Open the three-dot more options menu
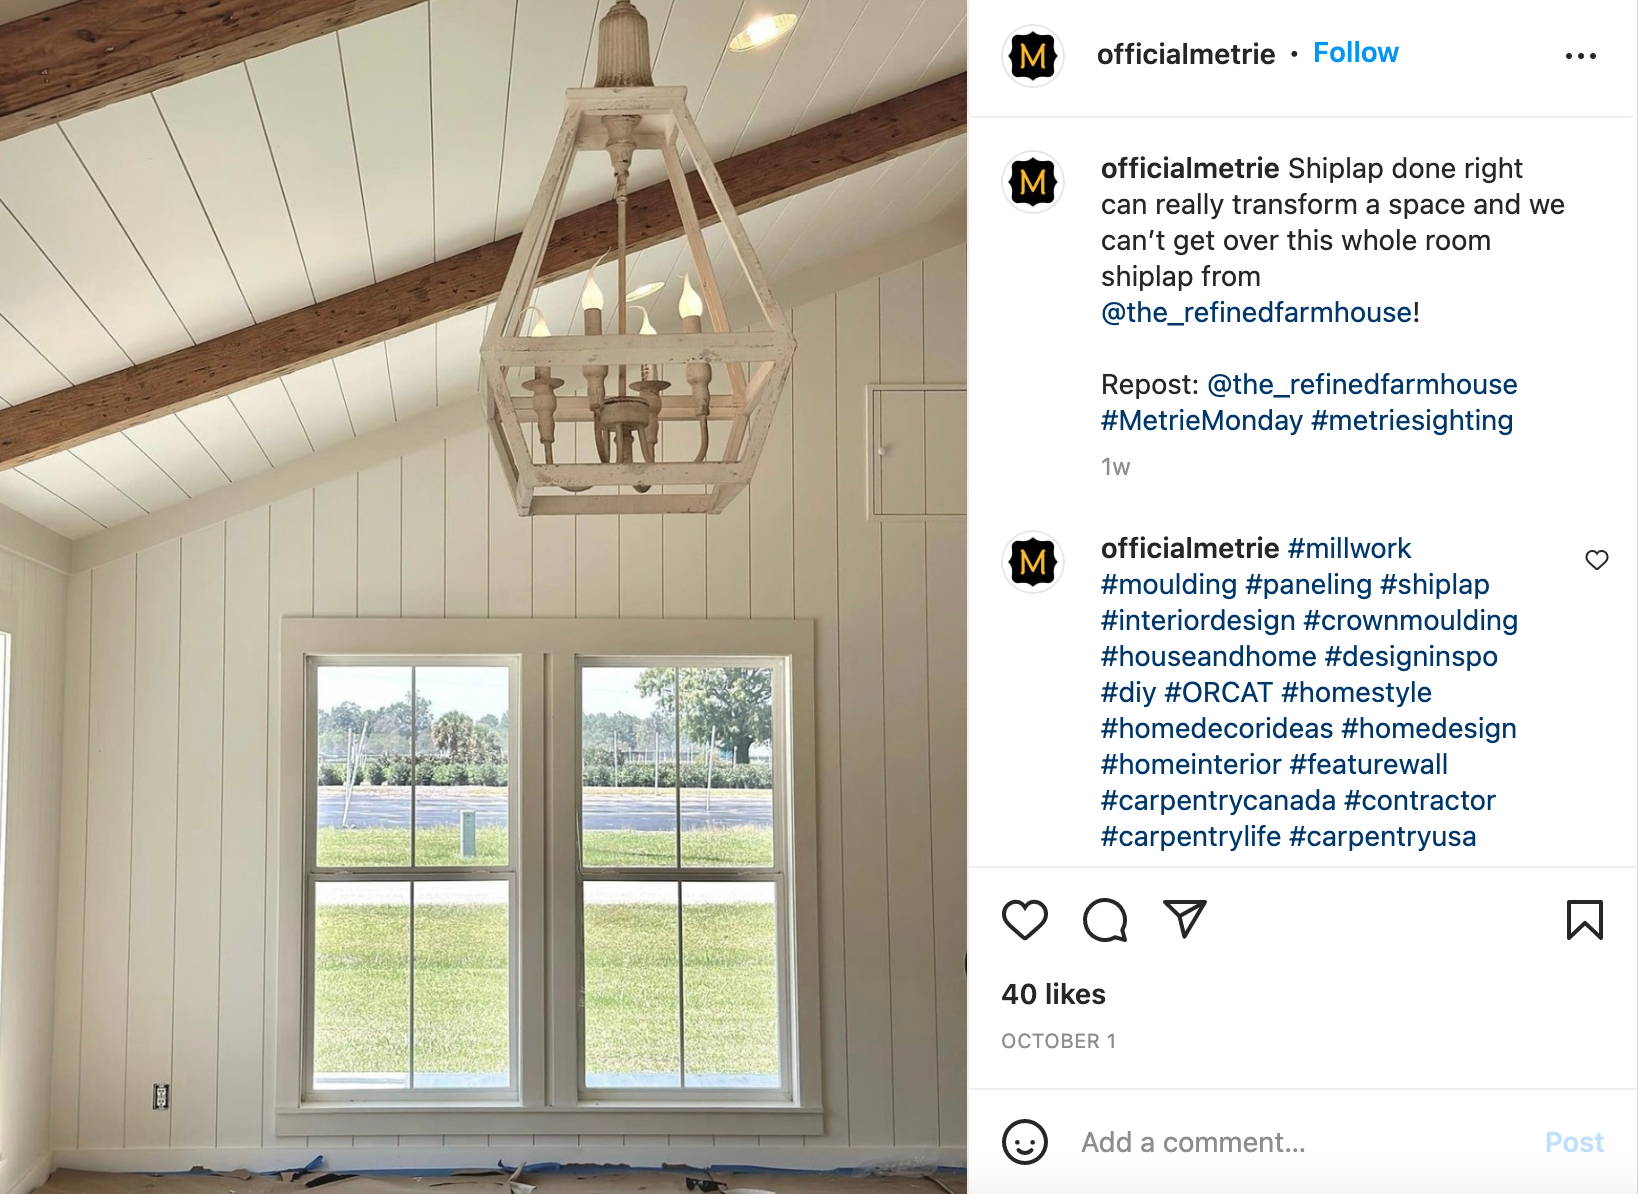1638x1194 pixels. pyautogui.click(x=1581, y=56)
